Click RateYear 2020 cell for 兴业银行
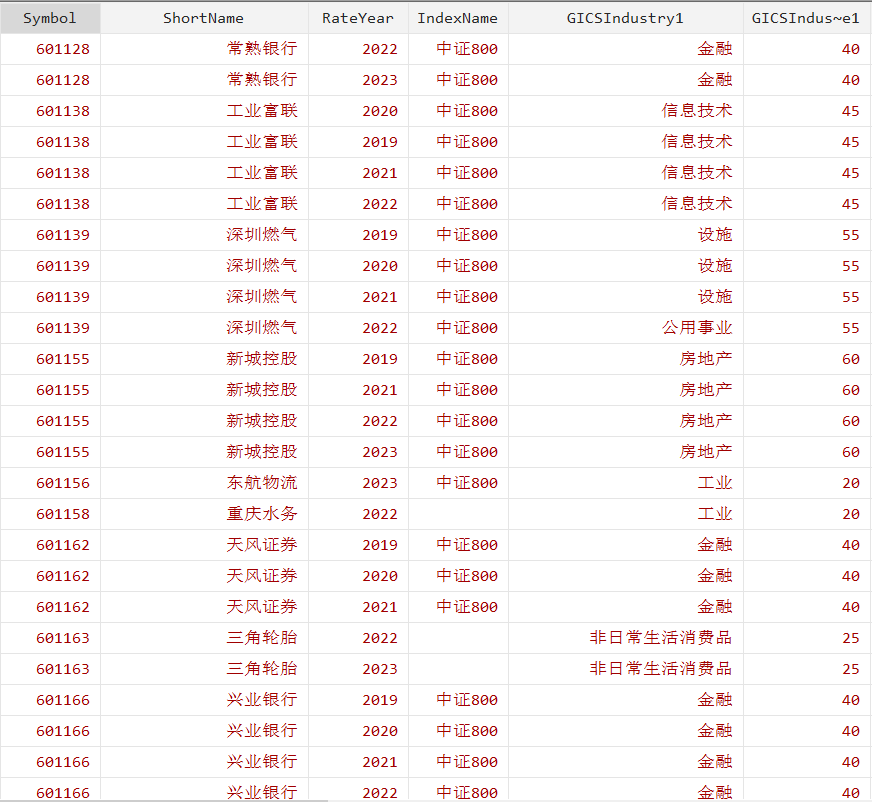Viewport: 872px width, 802px height. 358,731
